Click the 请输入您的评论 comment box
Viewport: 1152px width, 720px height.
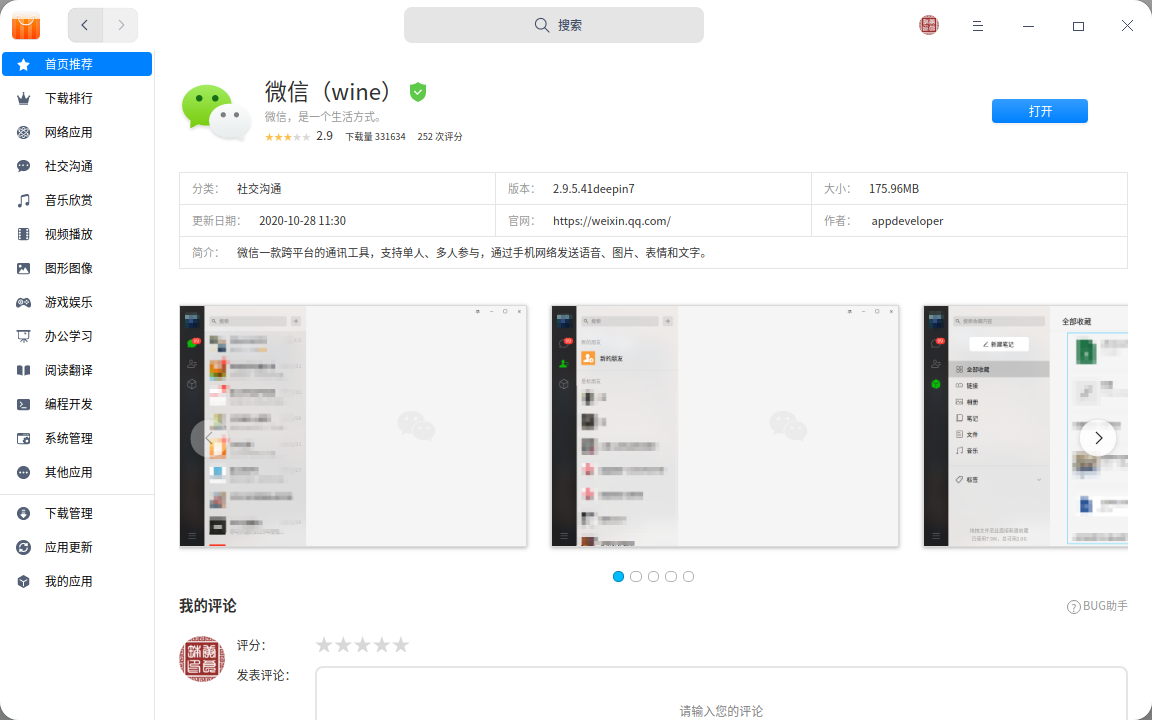(x=721, y=694)
